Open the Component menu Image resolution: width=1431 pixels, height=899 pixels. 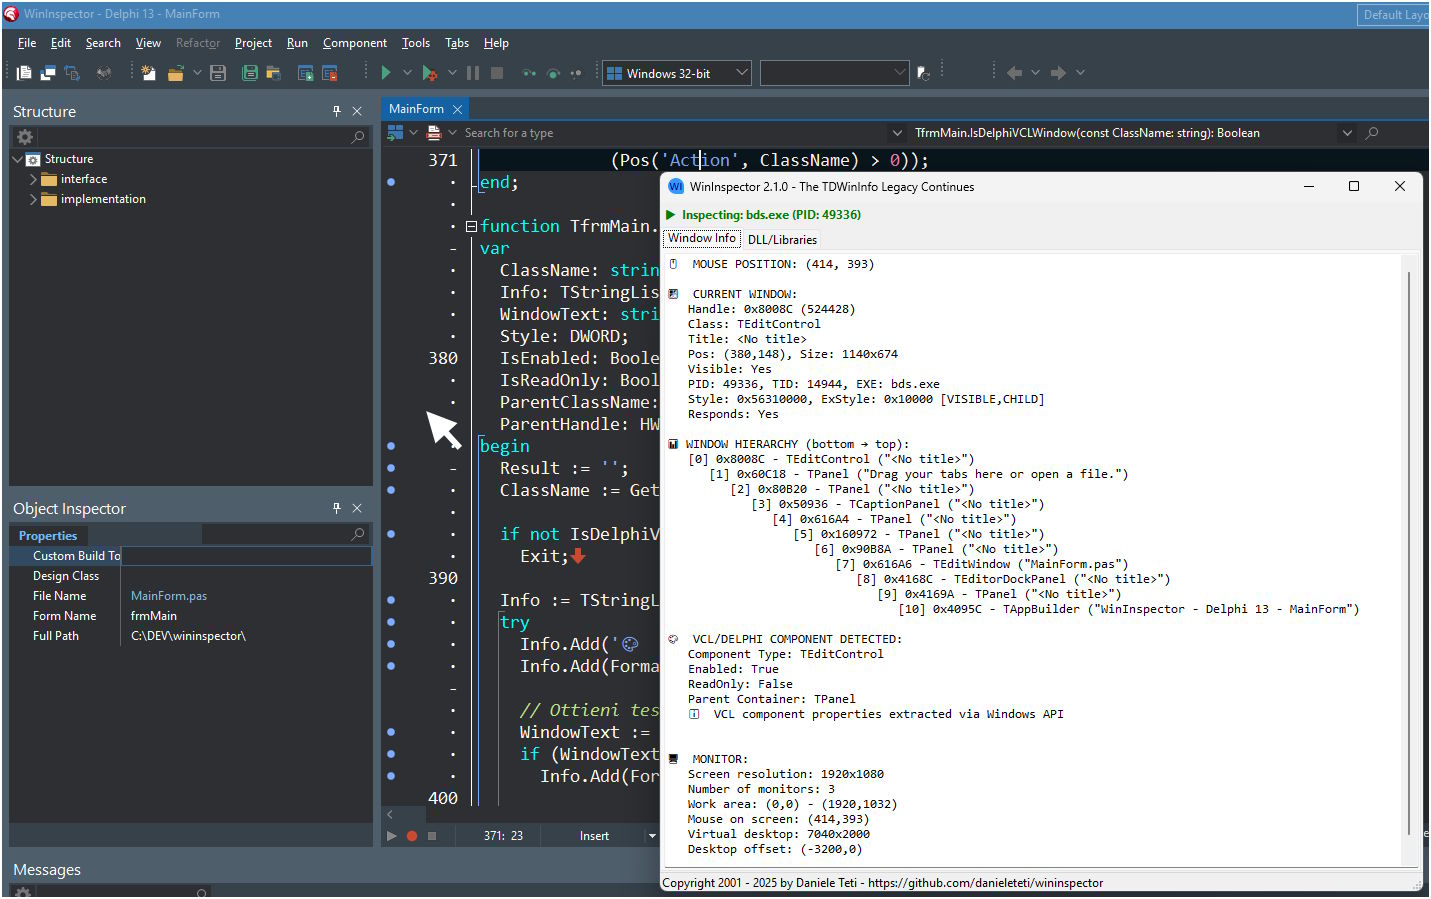click(x=355, y=43)
